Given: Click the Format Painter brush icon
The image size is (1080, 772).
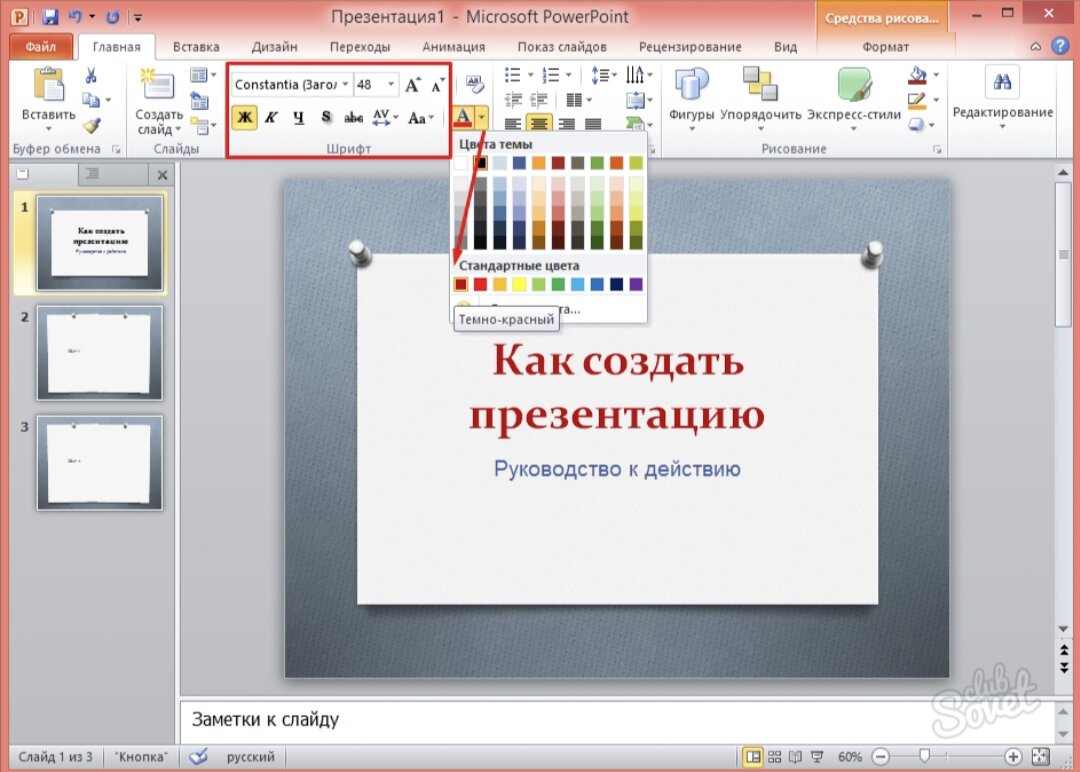Looking at the screenshot, I should point(92,126).
